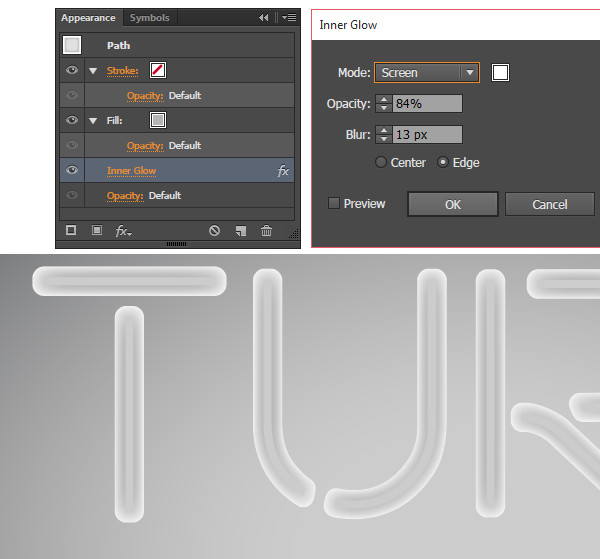Screen dimensions: 600x559
Task: Click the Opacity link below Inner Glow
Action: click(x=125, y=196)
